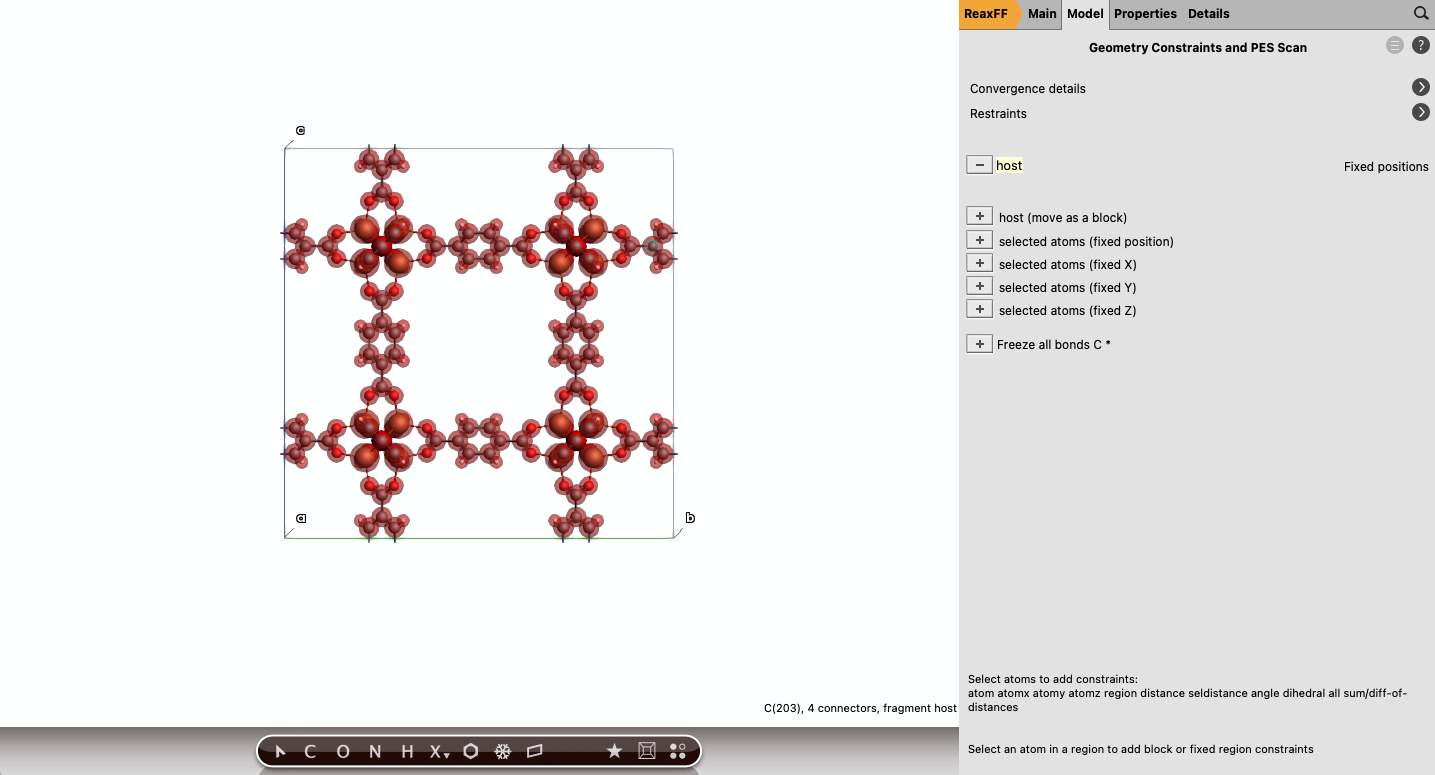The width and height of the screenshot is (1435, 775).
Task: Open the X element dropdown
Action: point(437,751)
